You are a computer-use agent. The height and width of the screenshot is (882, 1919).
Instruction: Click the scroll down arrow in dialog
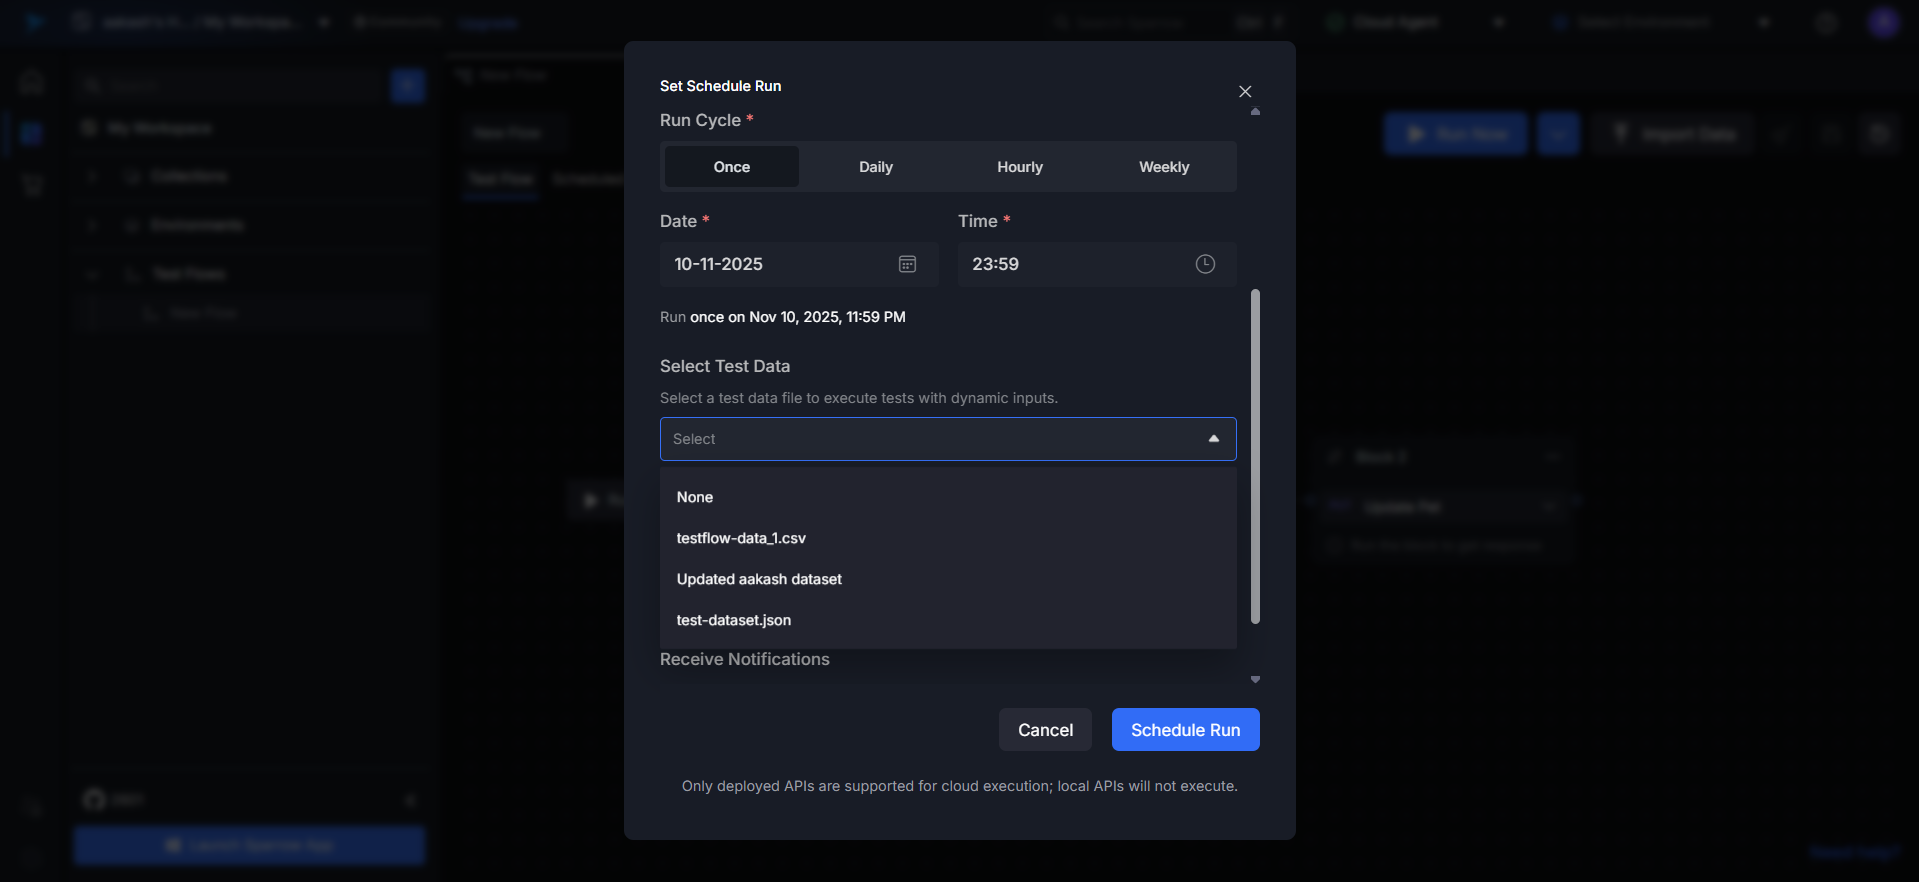pyautogui.click(x=1255, y=680)
